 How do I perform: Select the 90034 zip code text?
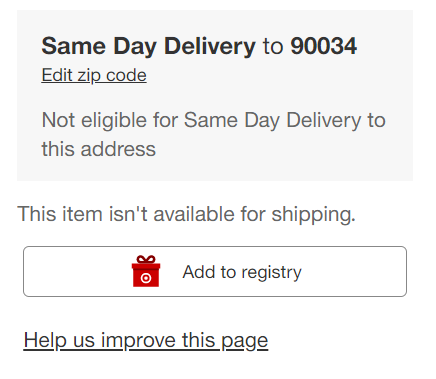pyautogui.click(x=324, y=46)
